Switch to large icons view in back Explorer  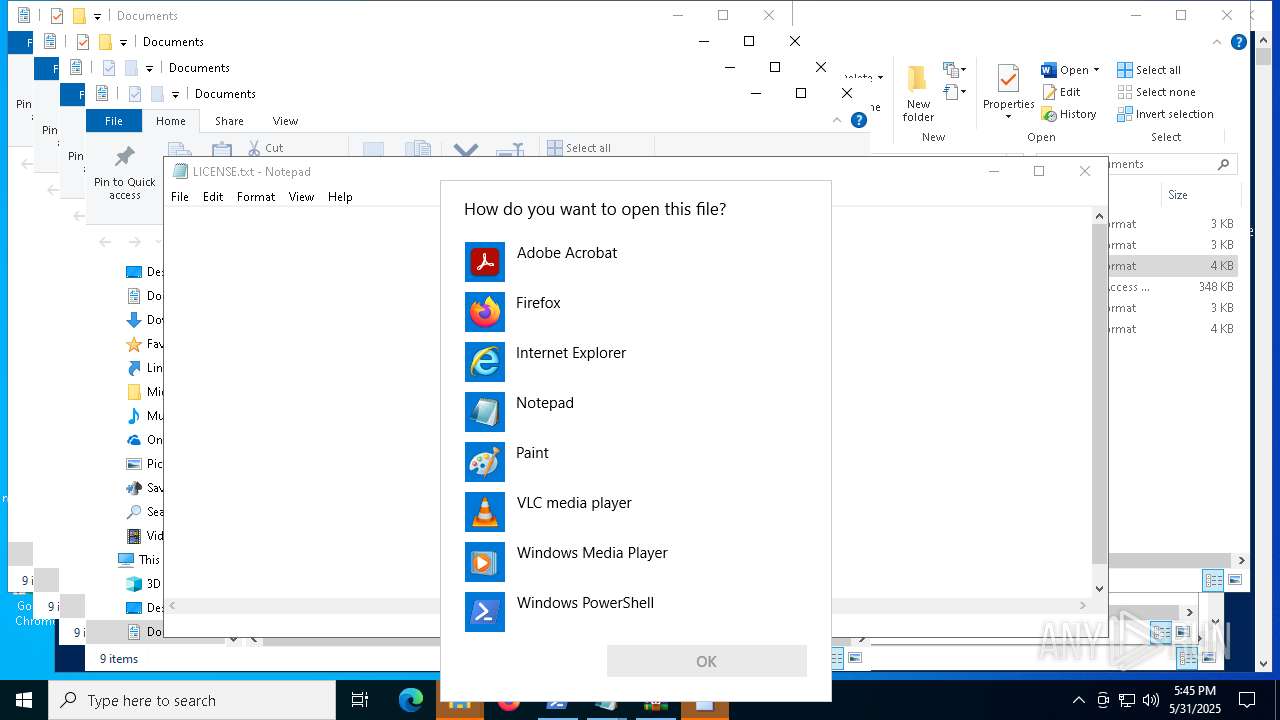click(1235, 580)
